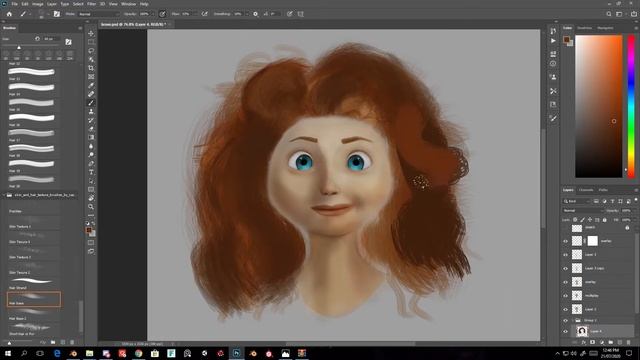Enable airbrush style build-up effects
Image resolution: width=640 pixels, height=360 pixels.
point(204,14)
